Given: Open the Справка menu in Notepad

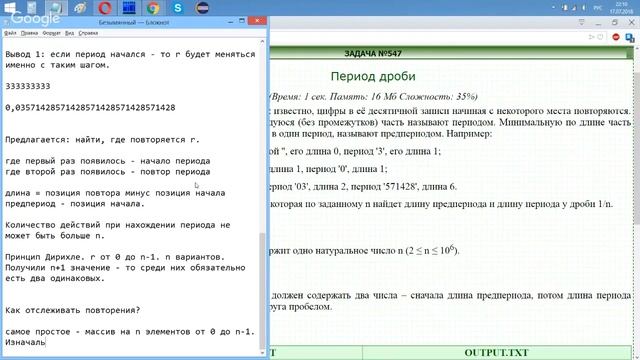Looking at the screenshot, I should pos(88,33).
